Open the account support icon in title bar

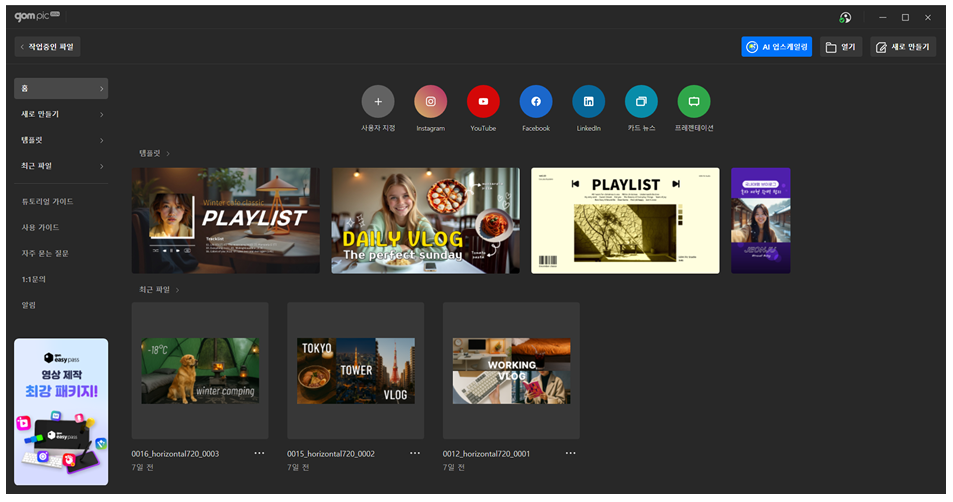pos(845,18)
